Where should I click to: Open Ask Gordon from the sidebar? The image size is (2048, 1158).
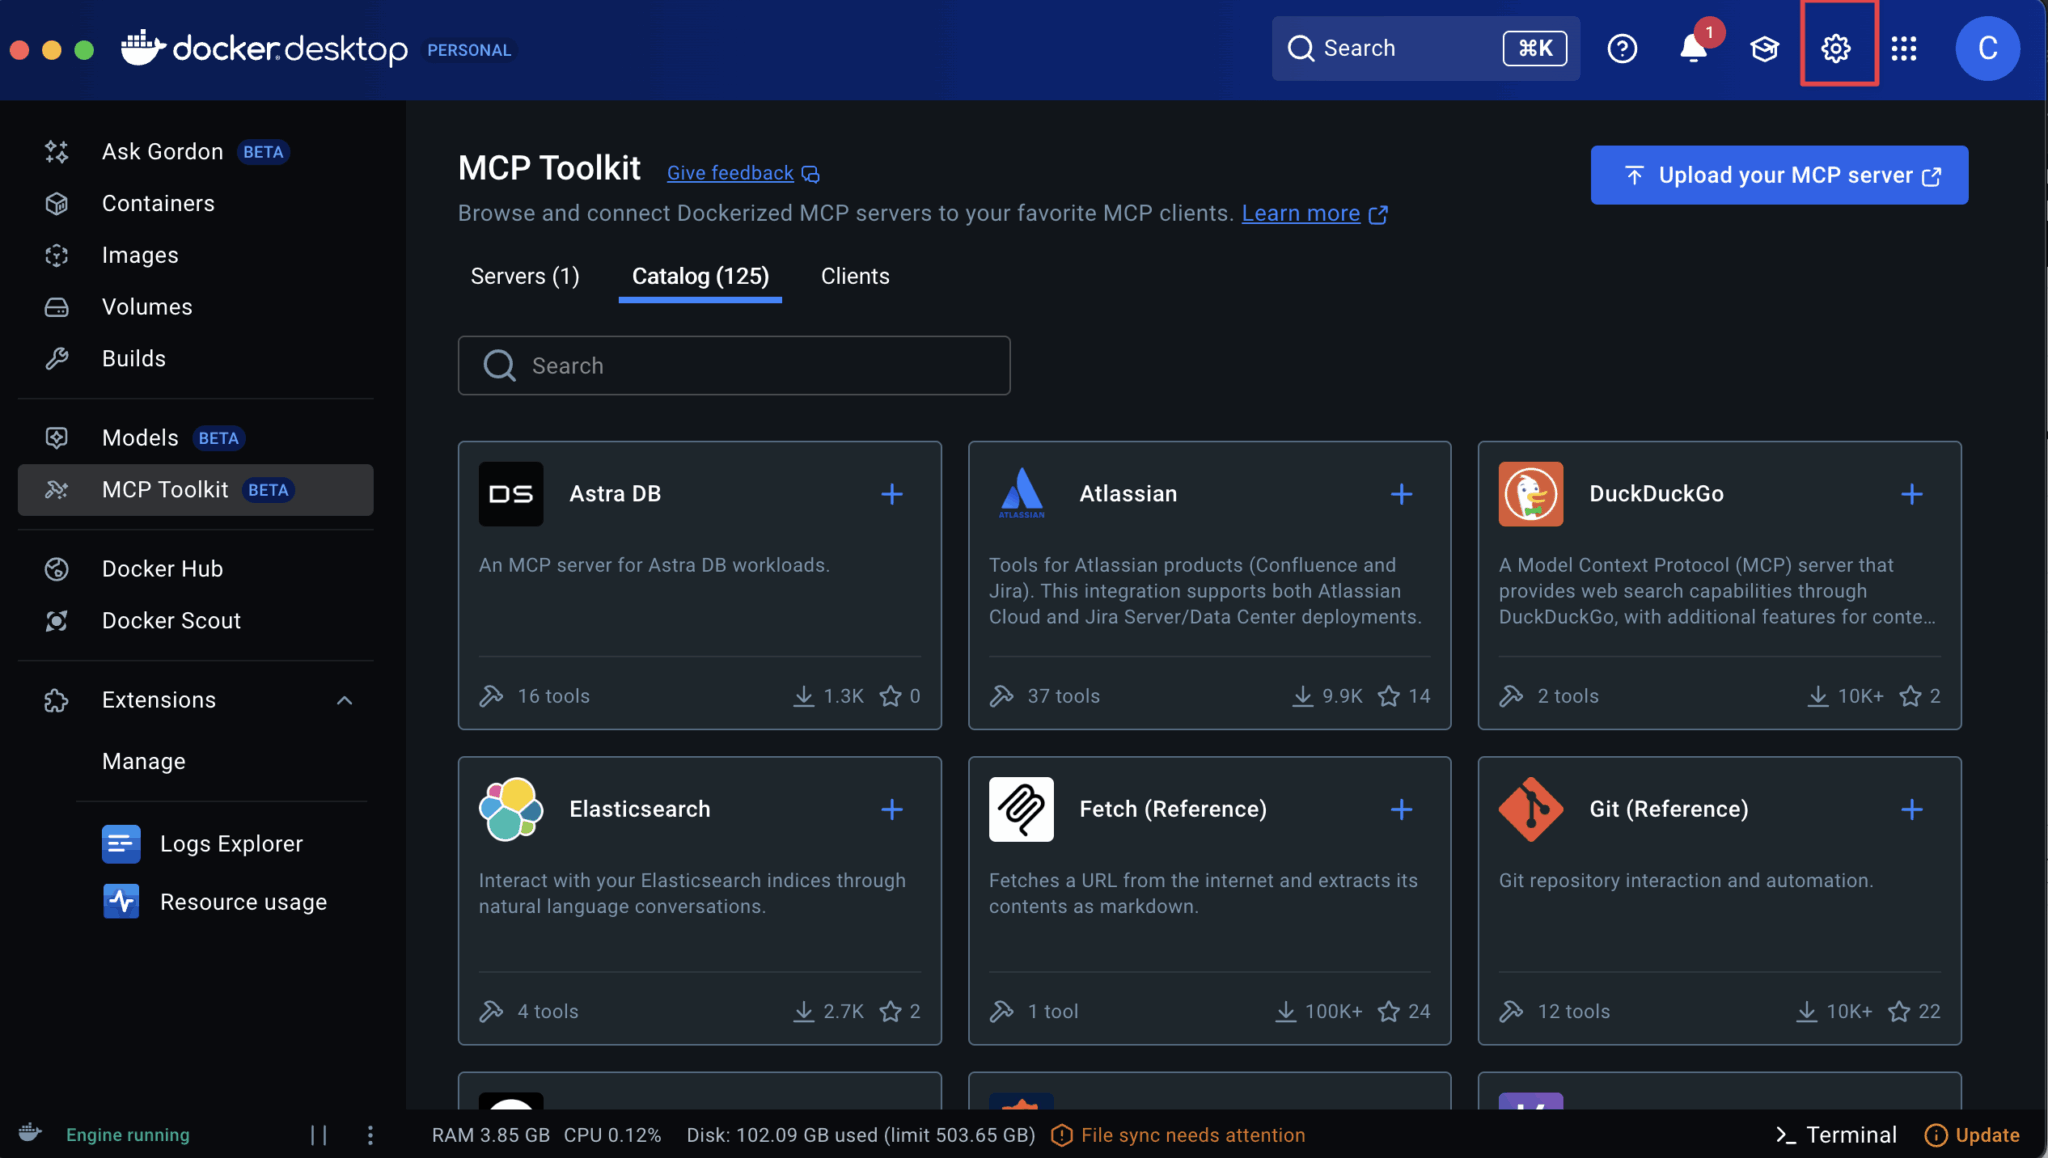point(162,151)
